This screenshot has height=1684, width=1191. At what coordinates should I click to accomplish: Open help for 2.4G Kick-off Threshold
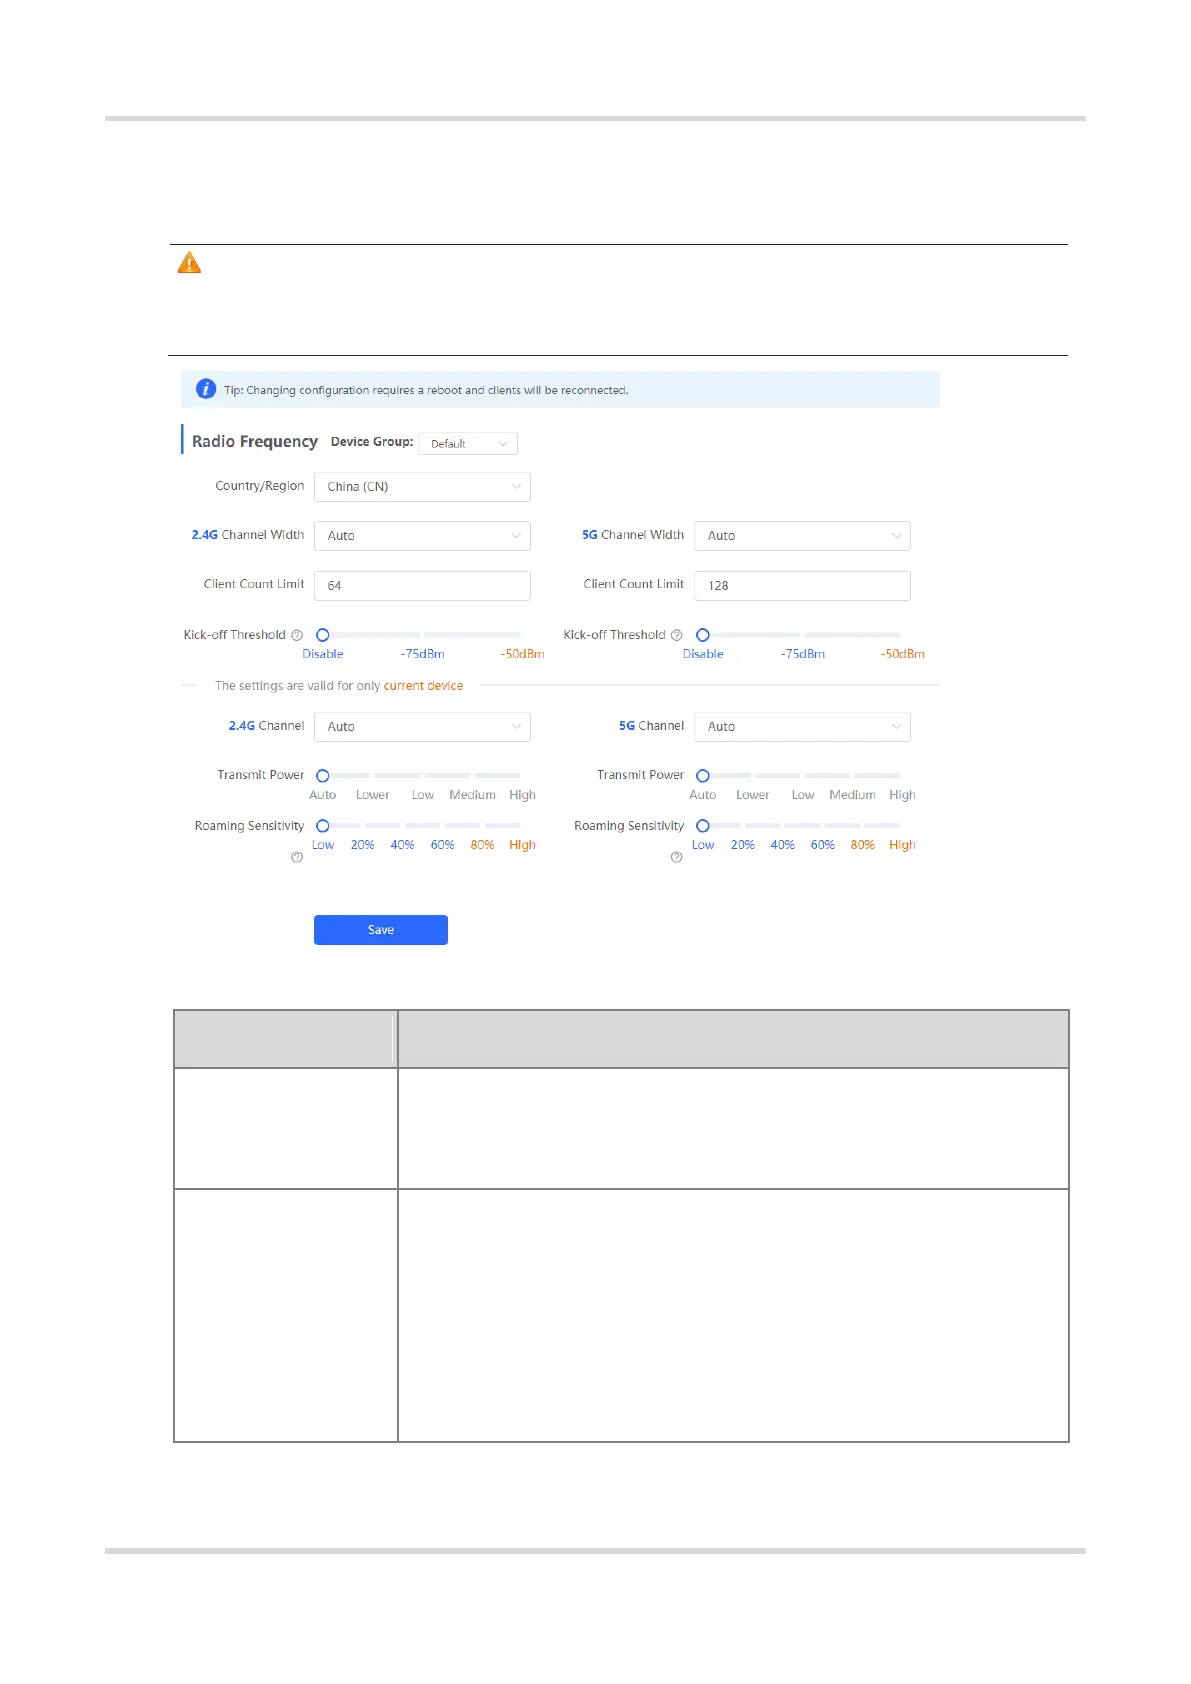click(x=297, y=635)
